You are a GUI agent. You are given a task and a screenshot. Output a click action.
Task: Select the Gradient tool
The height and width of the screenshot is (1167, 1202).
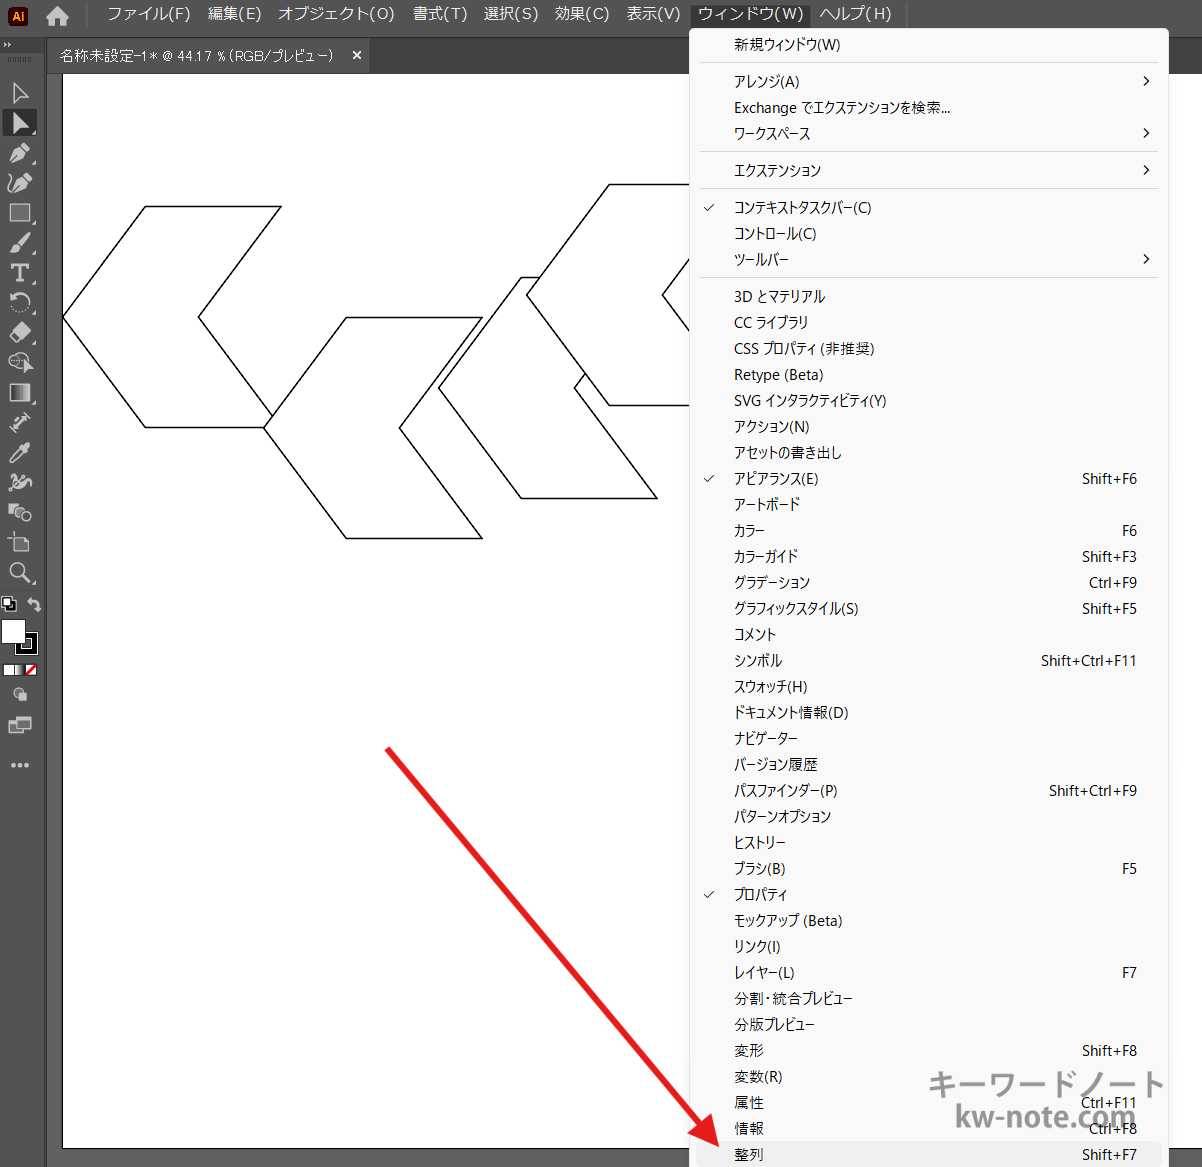(x=19, y=393)
